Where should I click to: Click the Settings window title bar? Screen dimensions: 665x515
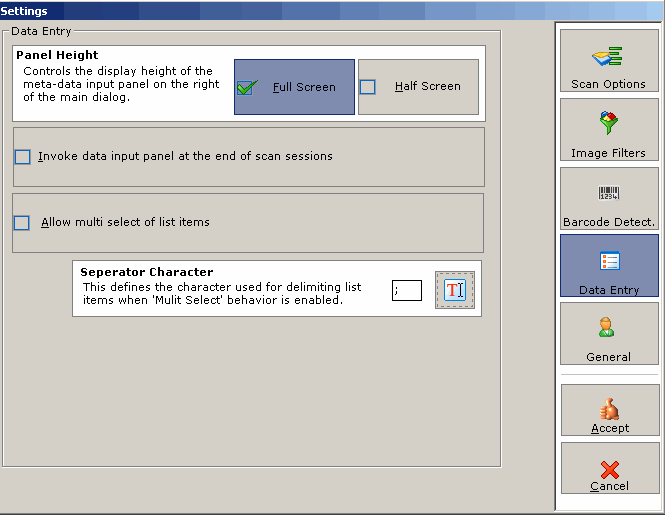pyautogui.click(x=300, y=11)
